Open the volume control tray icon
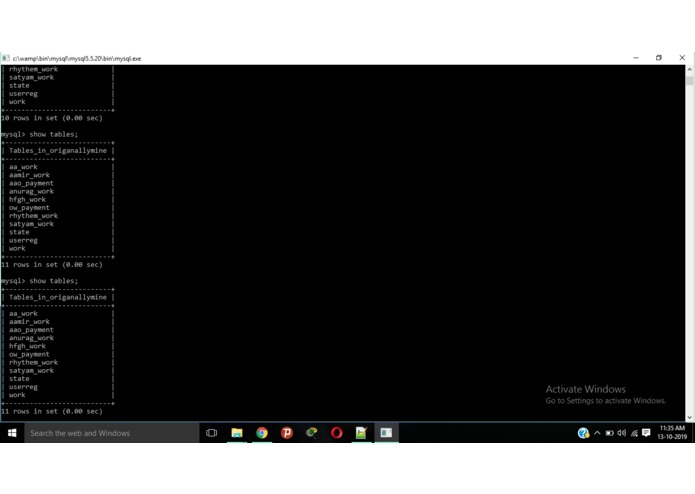 tap(621, 433)
